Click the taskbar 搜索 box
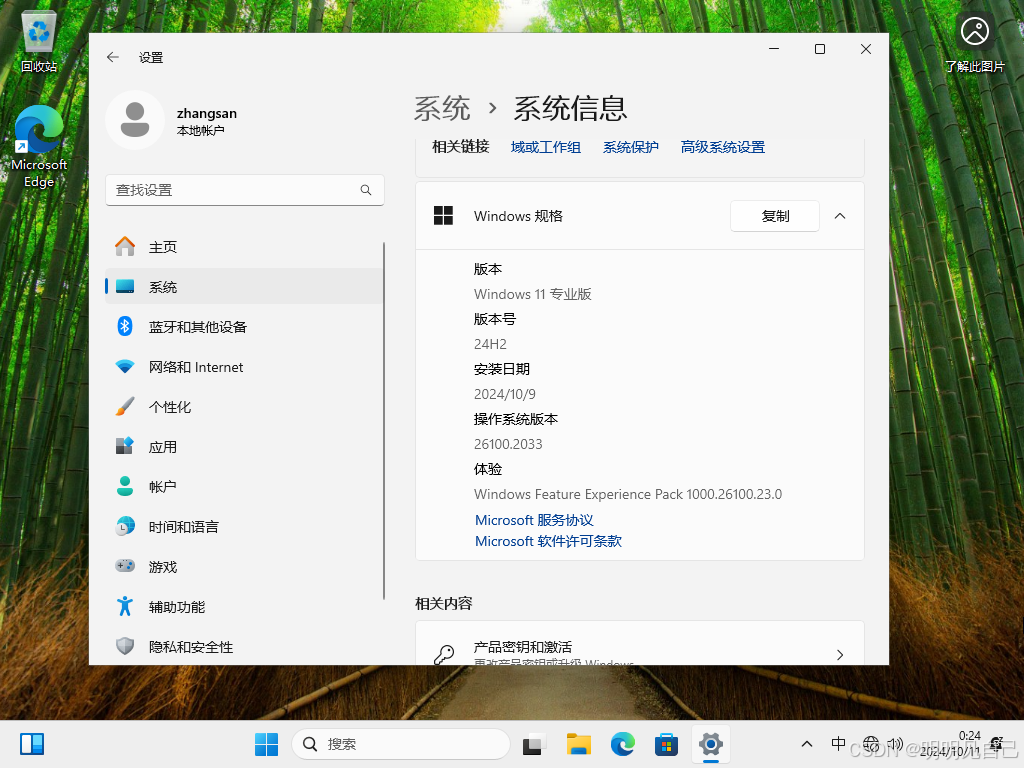The width and height of the screenshot is (1024, 768). coord(401,744)
